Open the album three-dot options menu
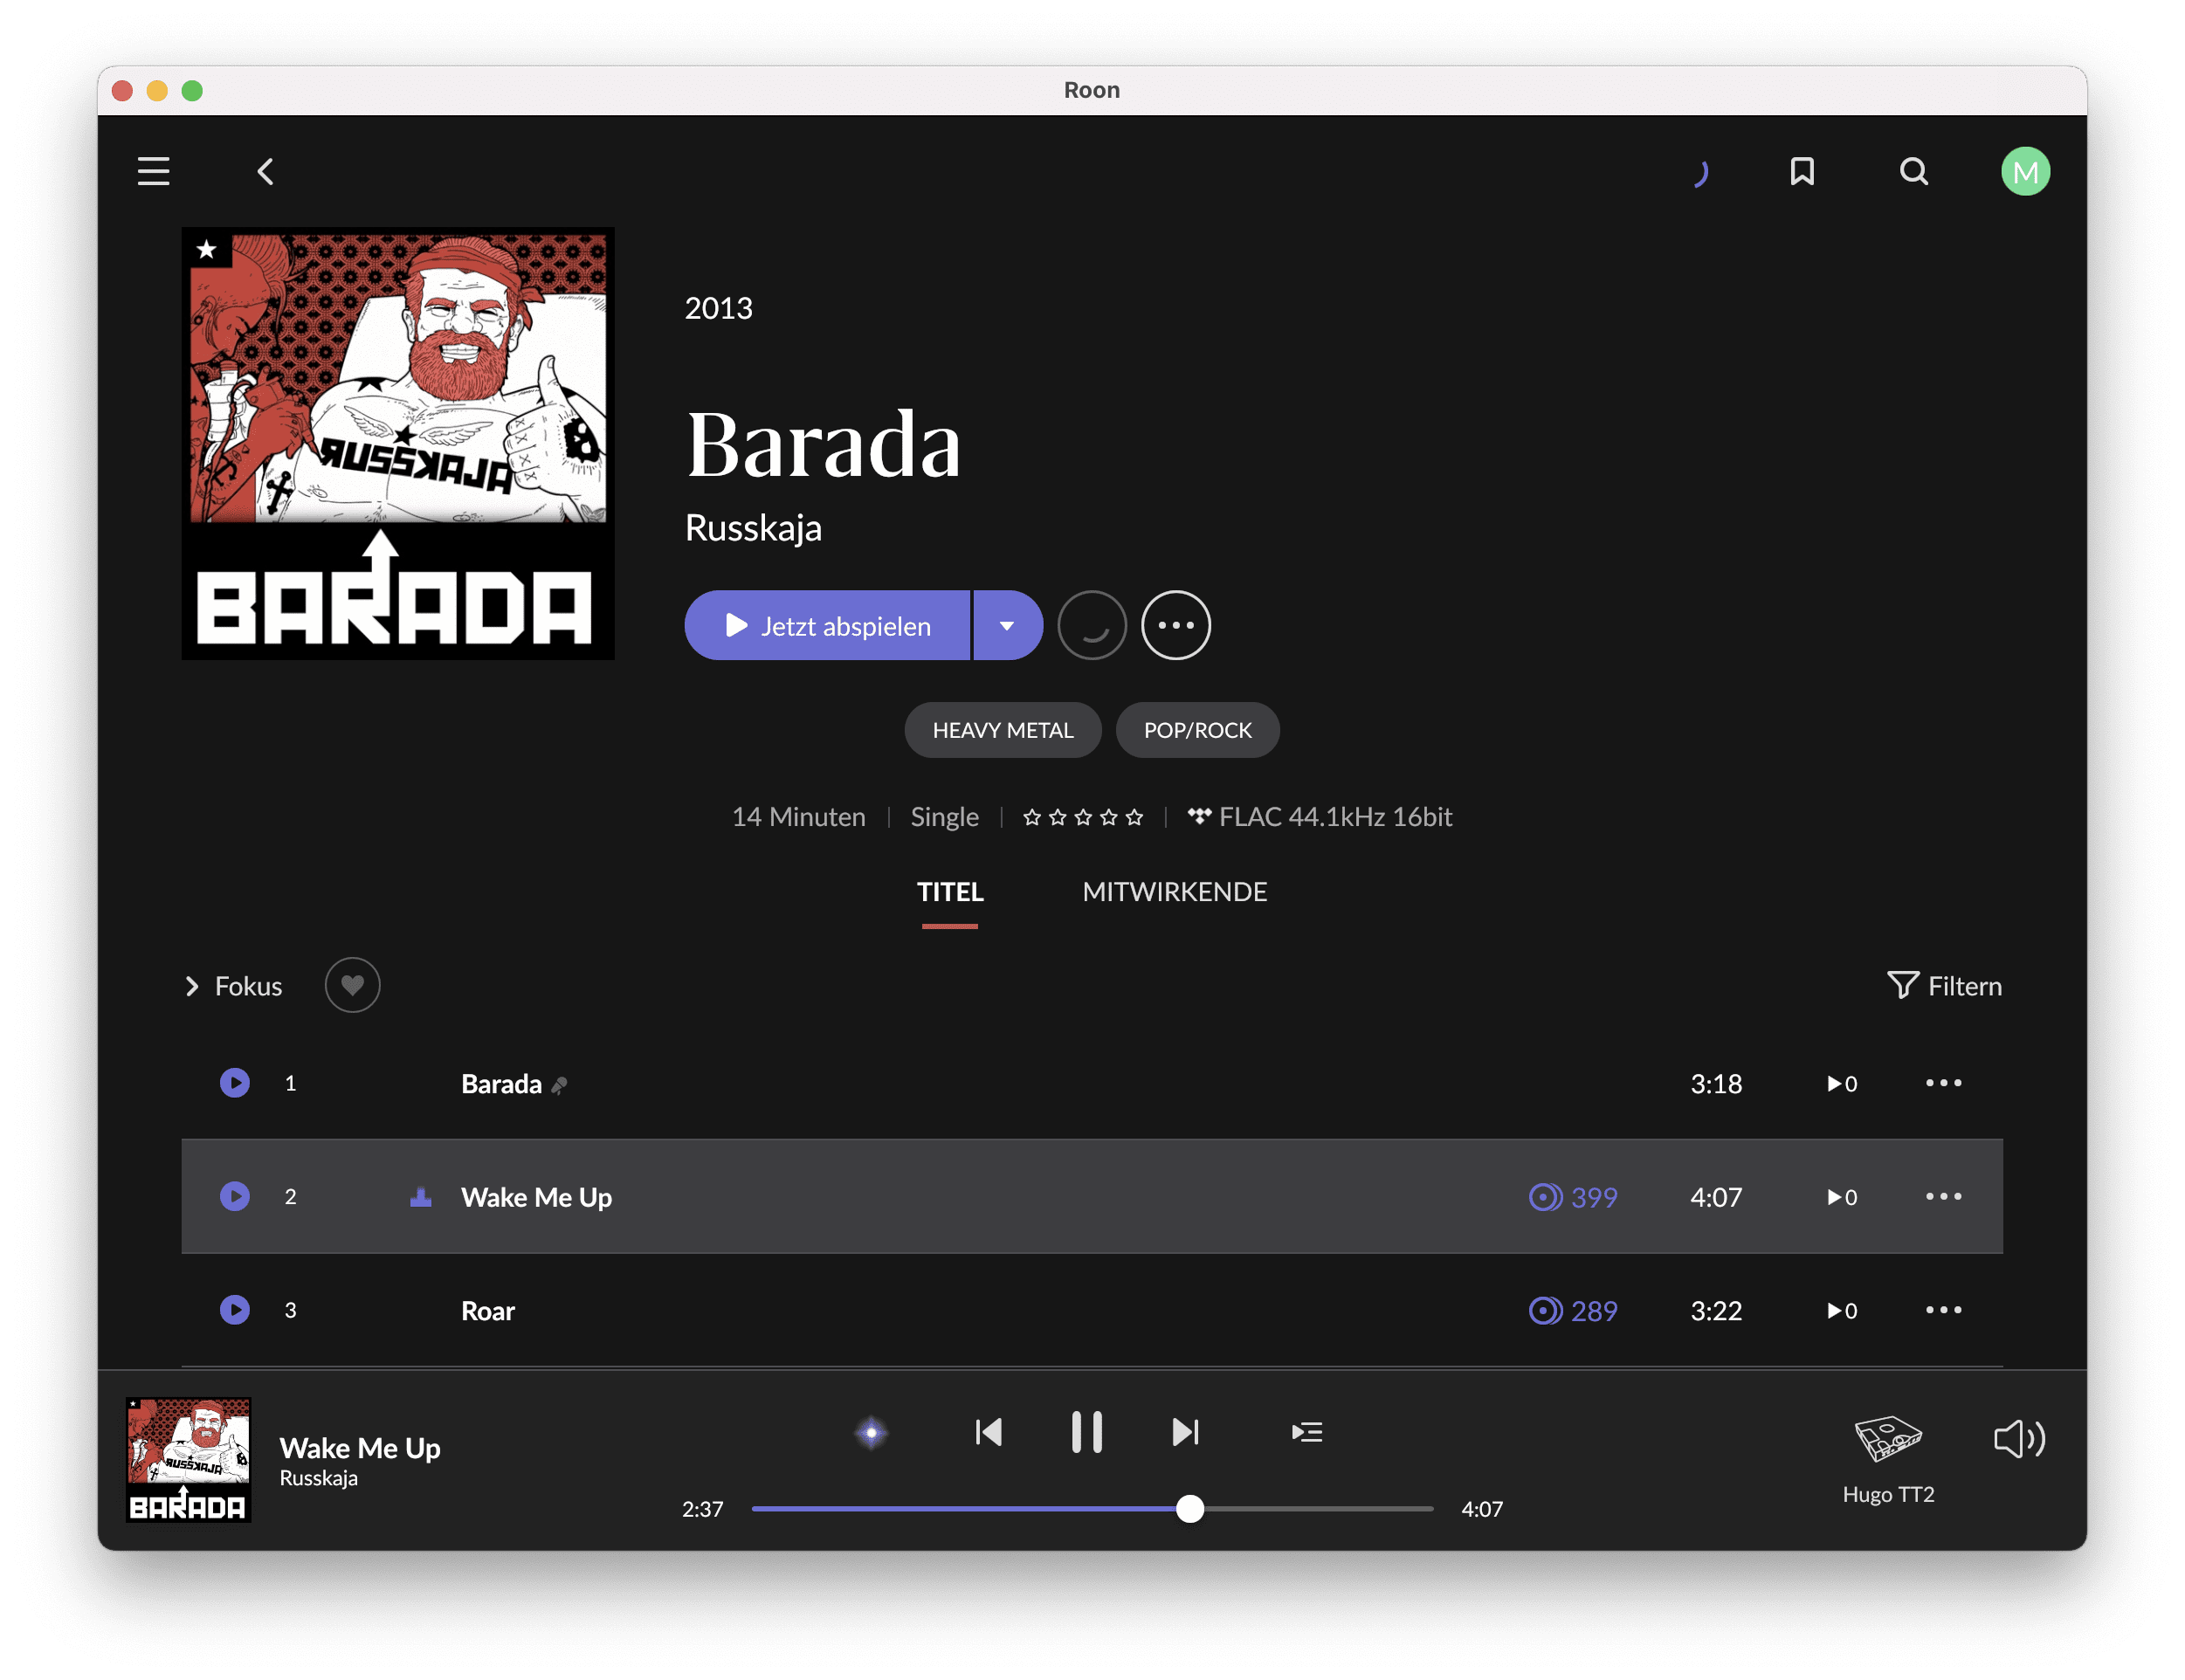 coord(1176,626)
